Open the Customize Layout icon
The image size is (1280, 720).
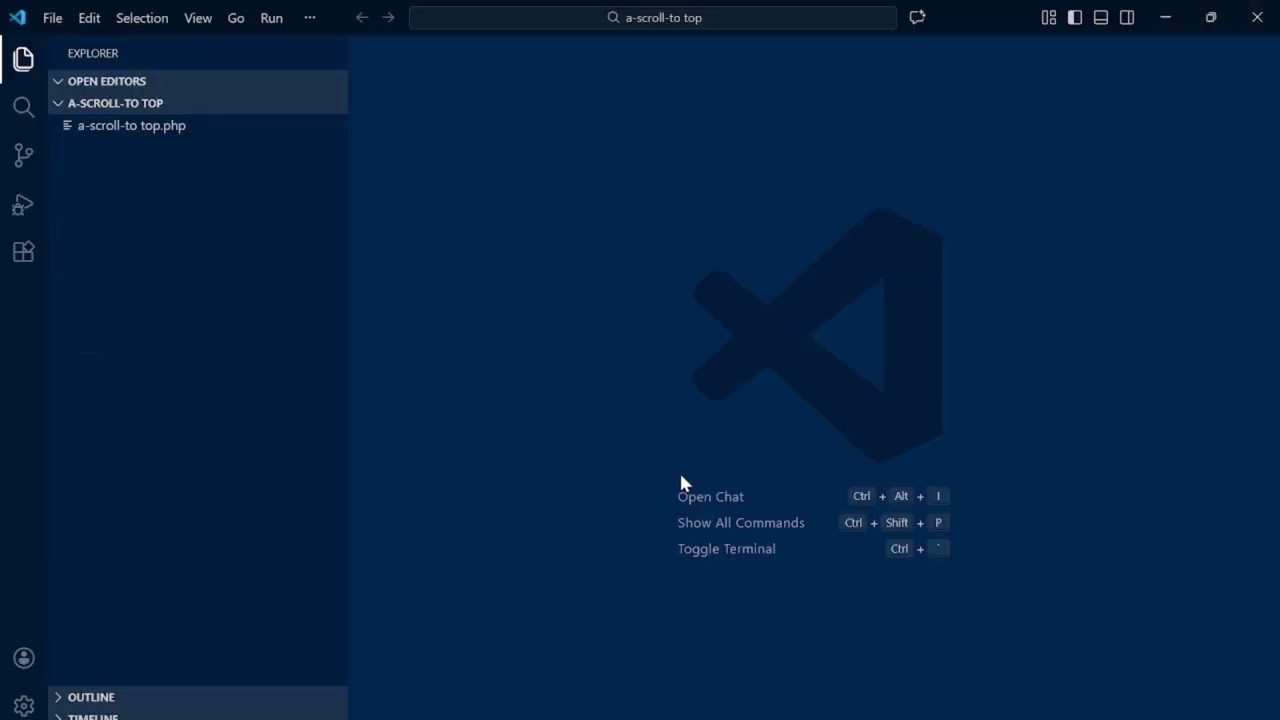[1048, 18]
